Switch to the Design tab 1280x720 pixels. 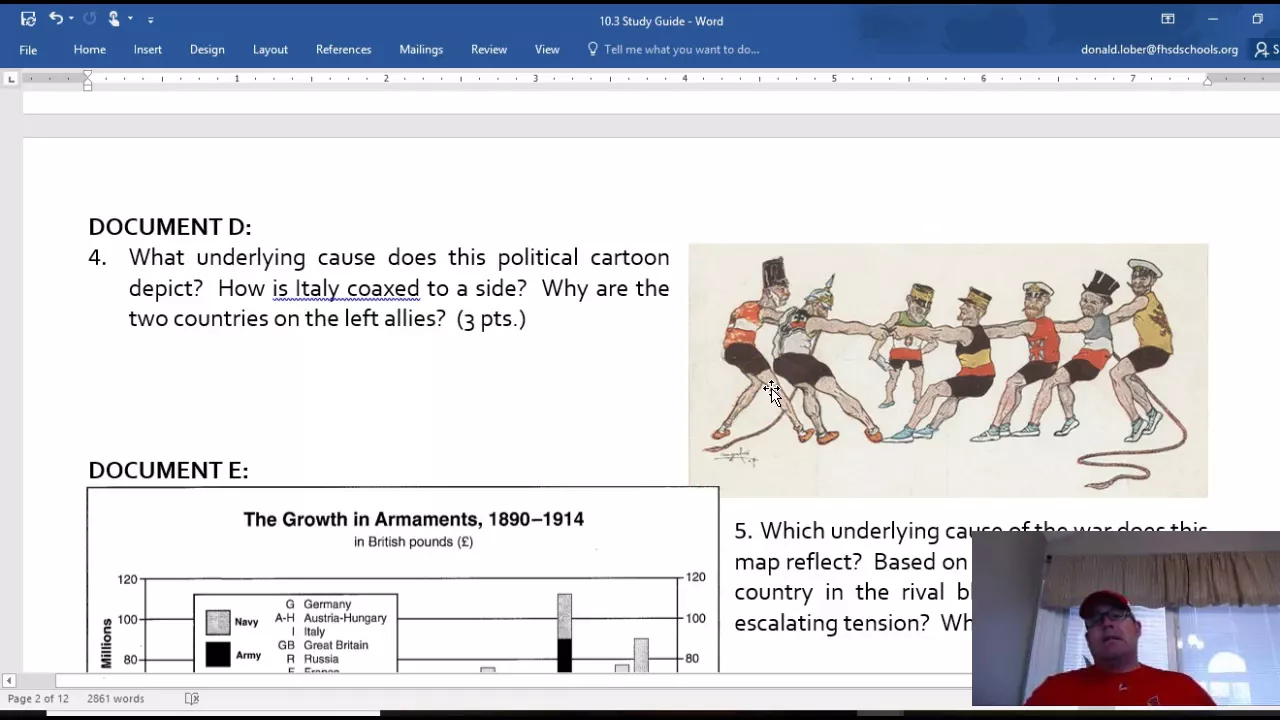coord(207,50)
